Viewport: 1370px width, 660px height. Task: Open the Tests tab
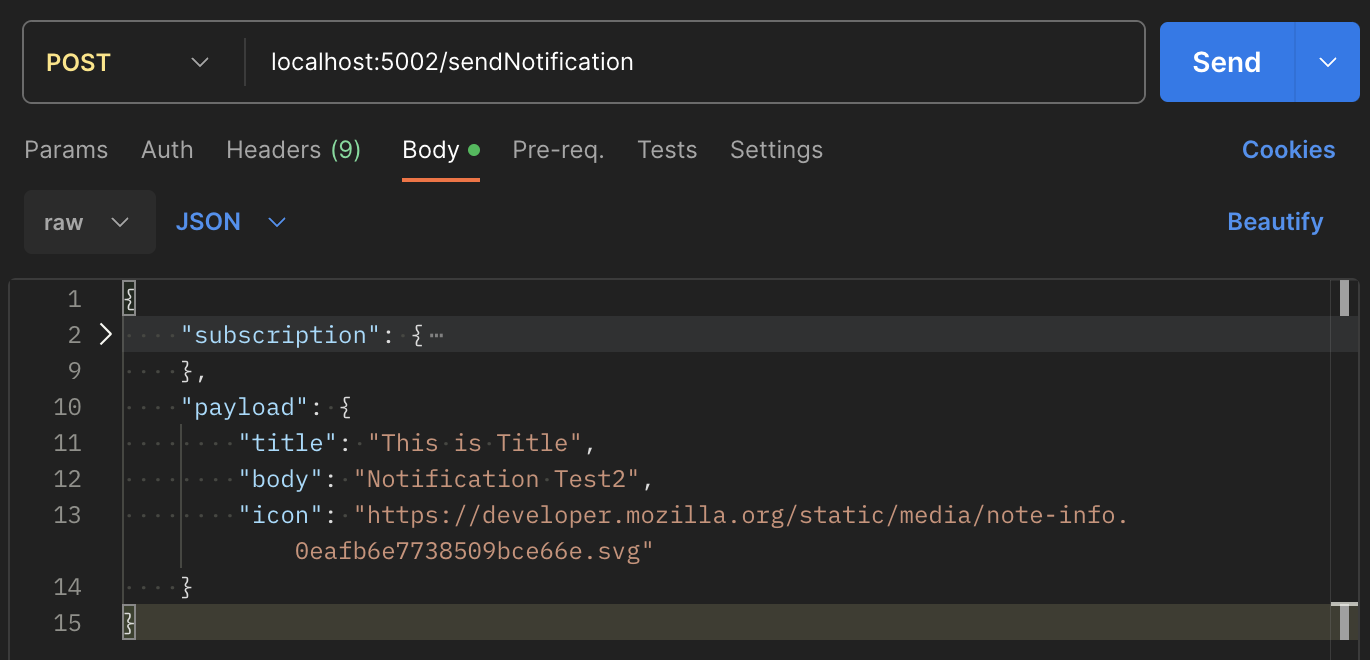point(667,150)
